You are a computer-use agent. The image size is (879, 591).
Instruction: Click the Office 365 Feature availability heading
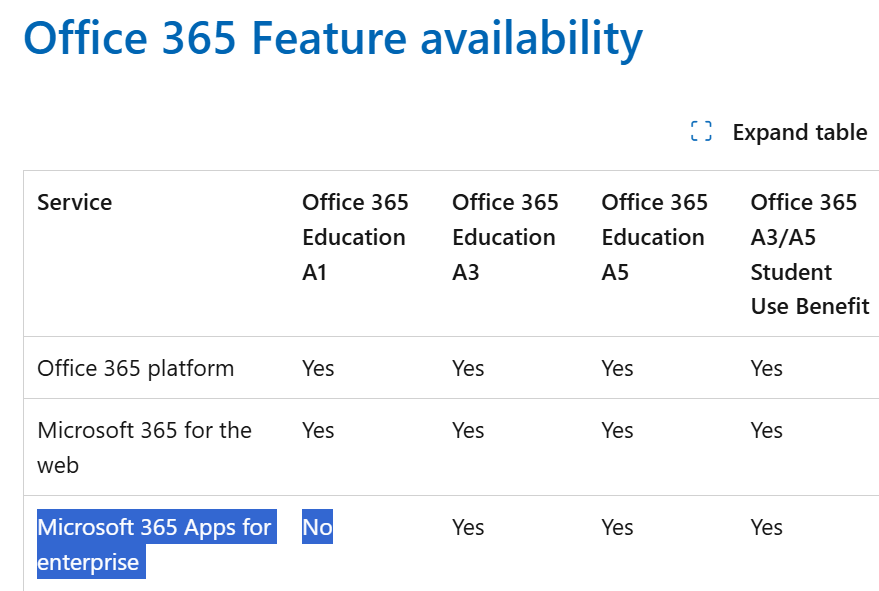[333, 38]
